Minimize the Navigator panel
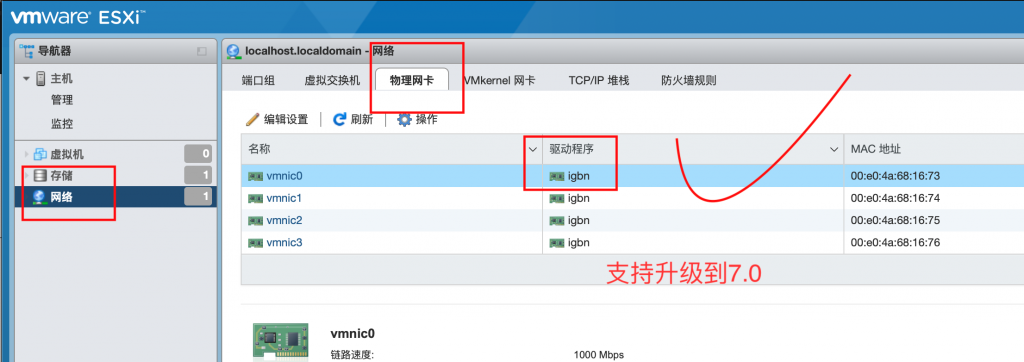Screen dimensions: 1024x362 [x=202, y=51]
